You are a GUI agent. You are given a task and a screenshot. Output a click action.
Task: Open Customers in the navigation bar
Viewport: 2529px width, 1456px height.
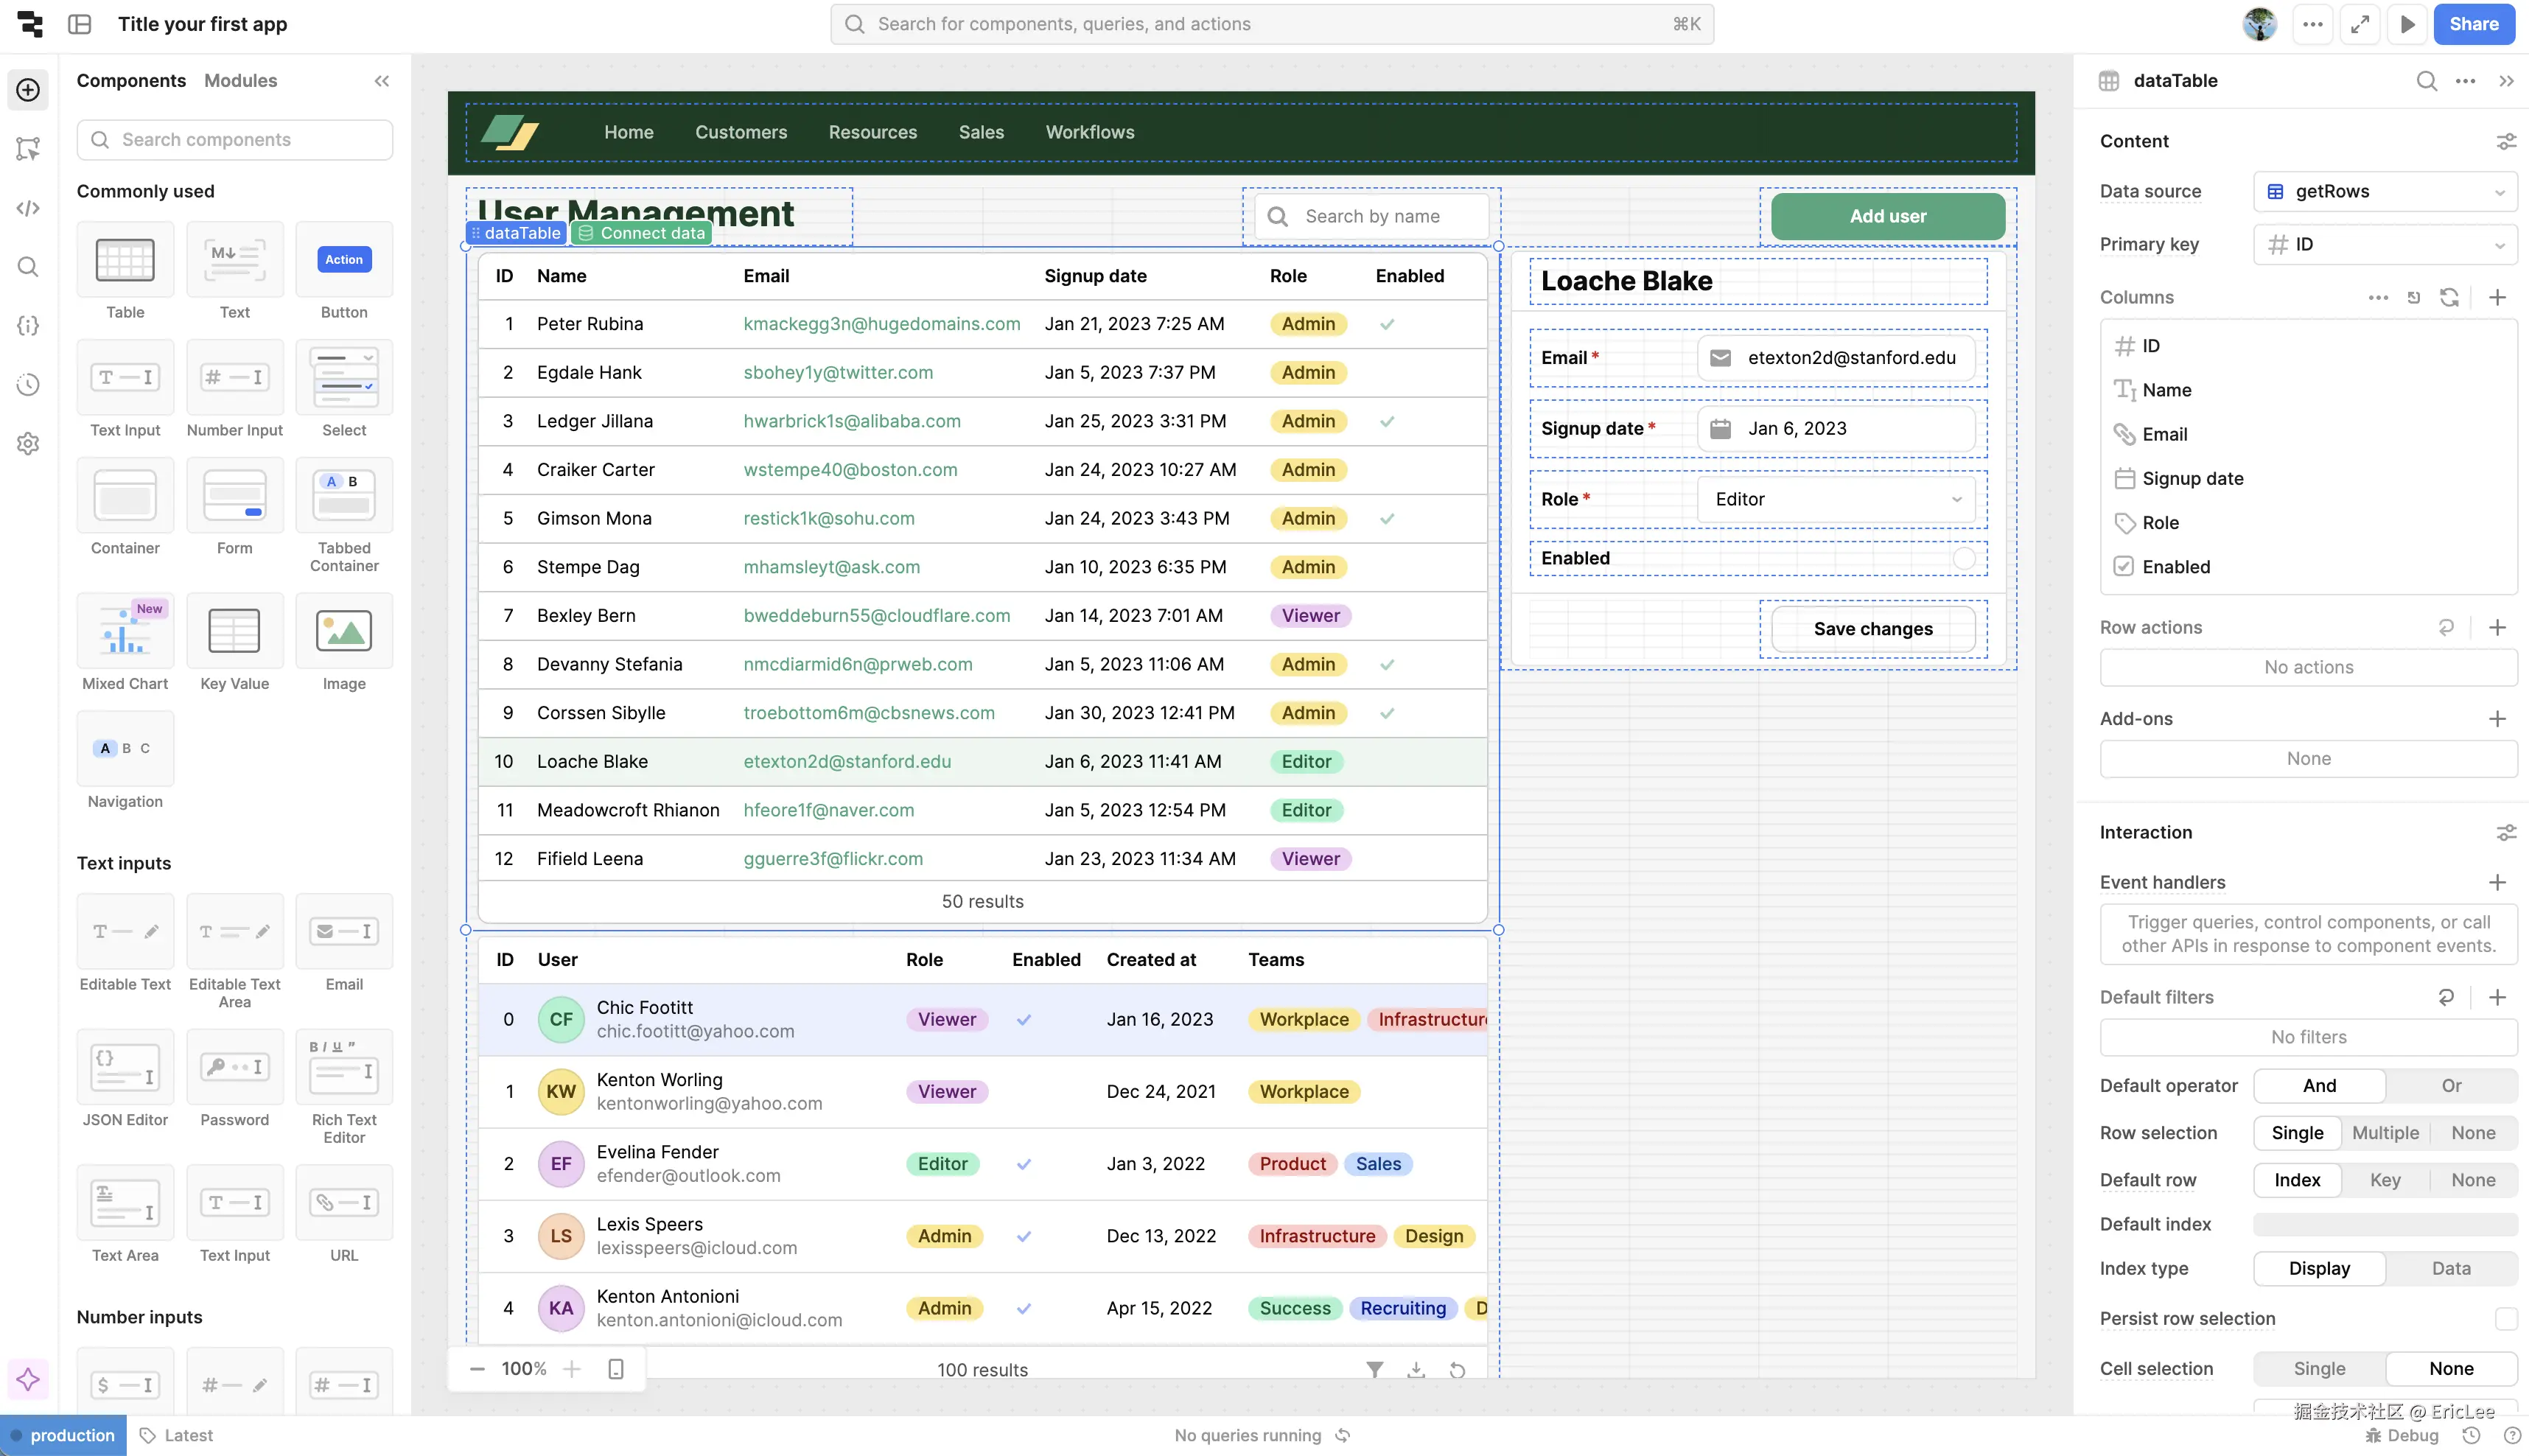click(740, 132)
